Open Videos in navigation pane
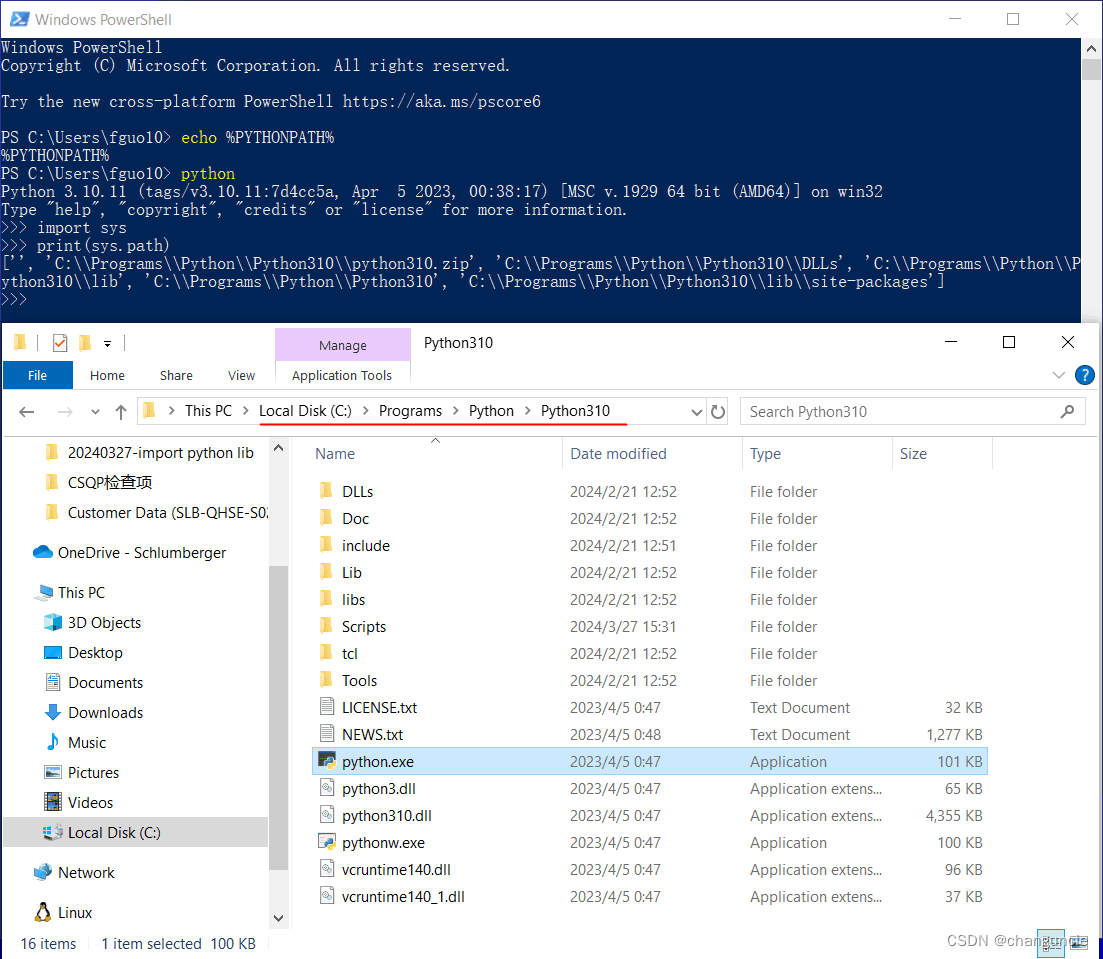The height and width of the screenshot is (959, 1103). pos(90,802)
